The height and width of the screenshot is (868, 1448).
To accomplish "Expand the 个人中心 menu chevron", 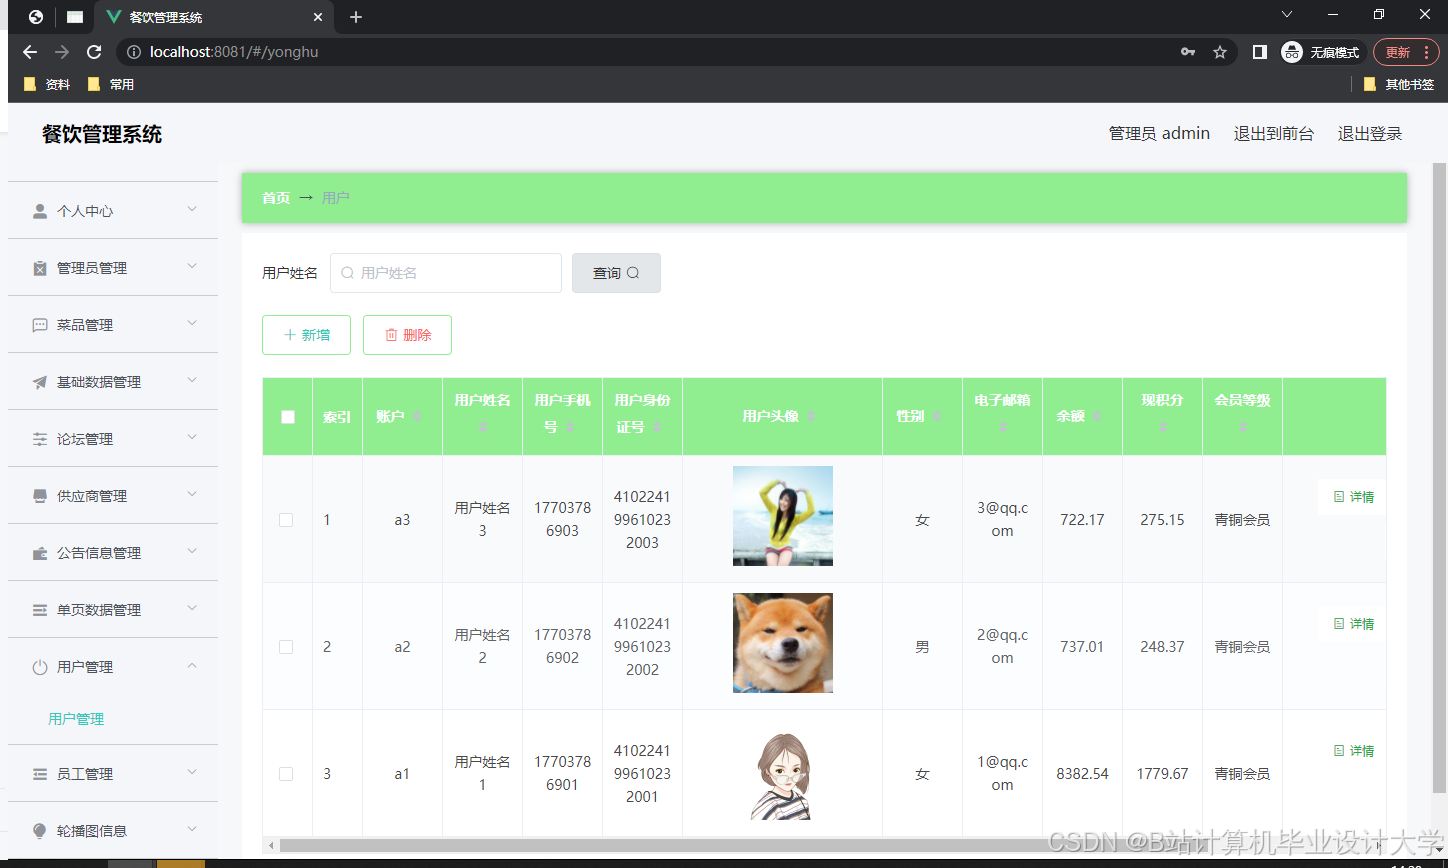I will [192, 209].
